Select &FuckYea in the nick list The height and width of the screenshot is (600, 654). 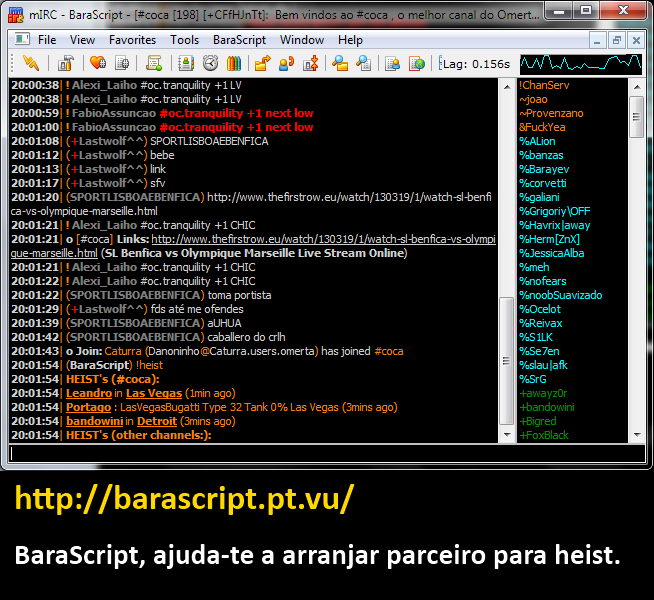coord(542,127)
